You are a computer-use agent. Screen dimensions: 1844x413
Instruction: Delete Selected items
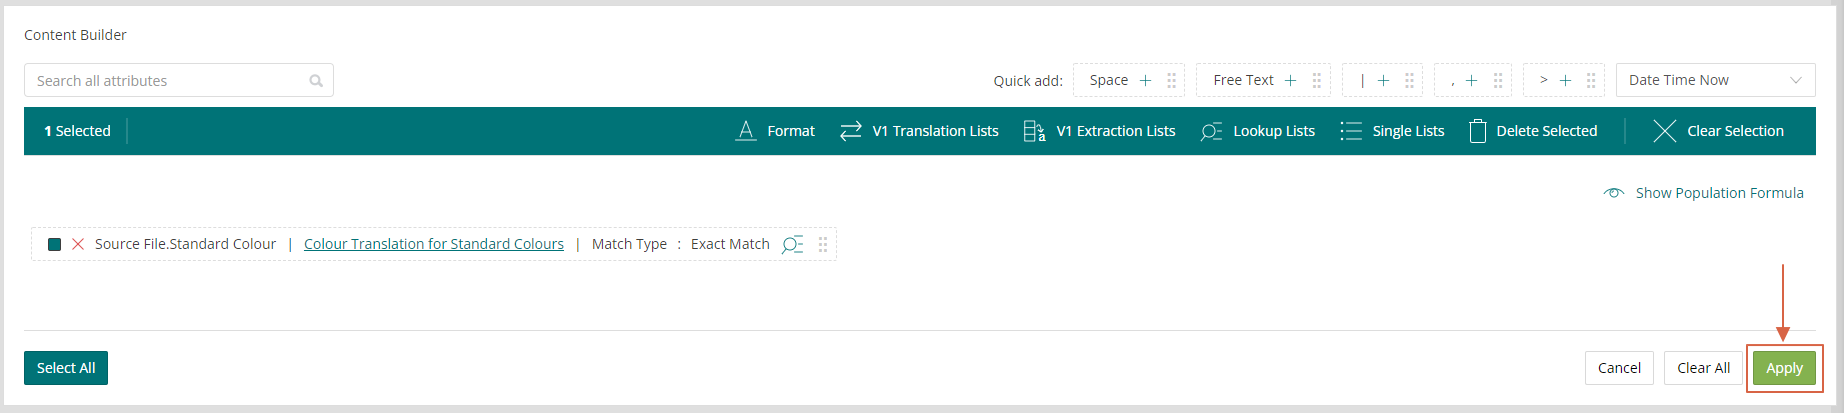pos(1532,131)
